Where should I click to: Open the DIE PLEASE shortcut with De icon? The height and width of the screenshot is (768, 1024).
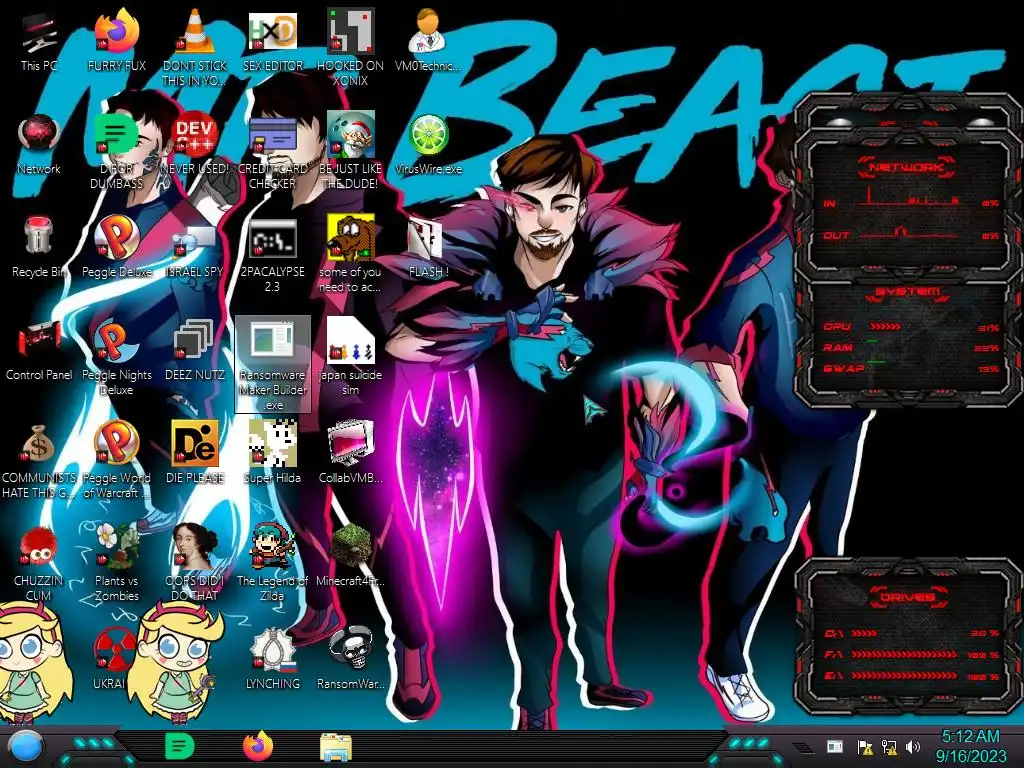tap(195, 453)
